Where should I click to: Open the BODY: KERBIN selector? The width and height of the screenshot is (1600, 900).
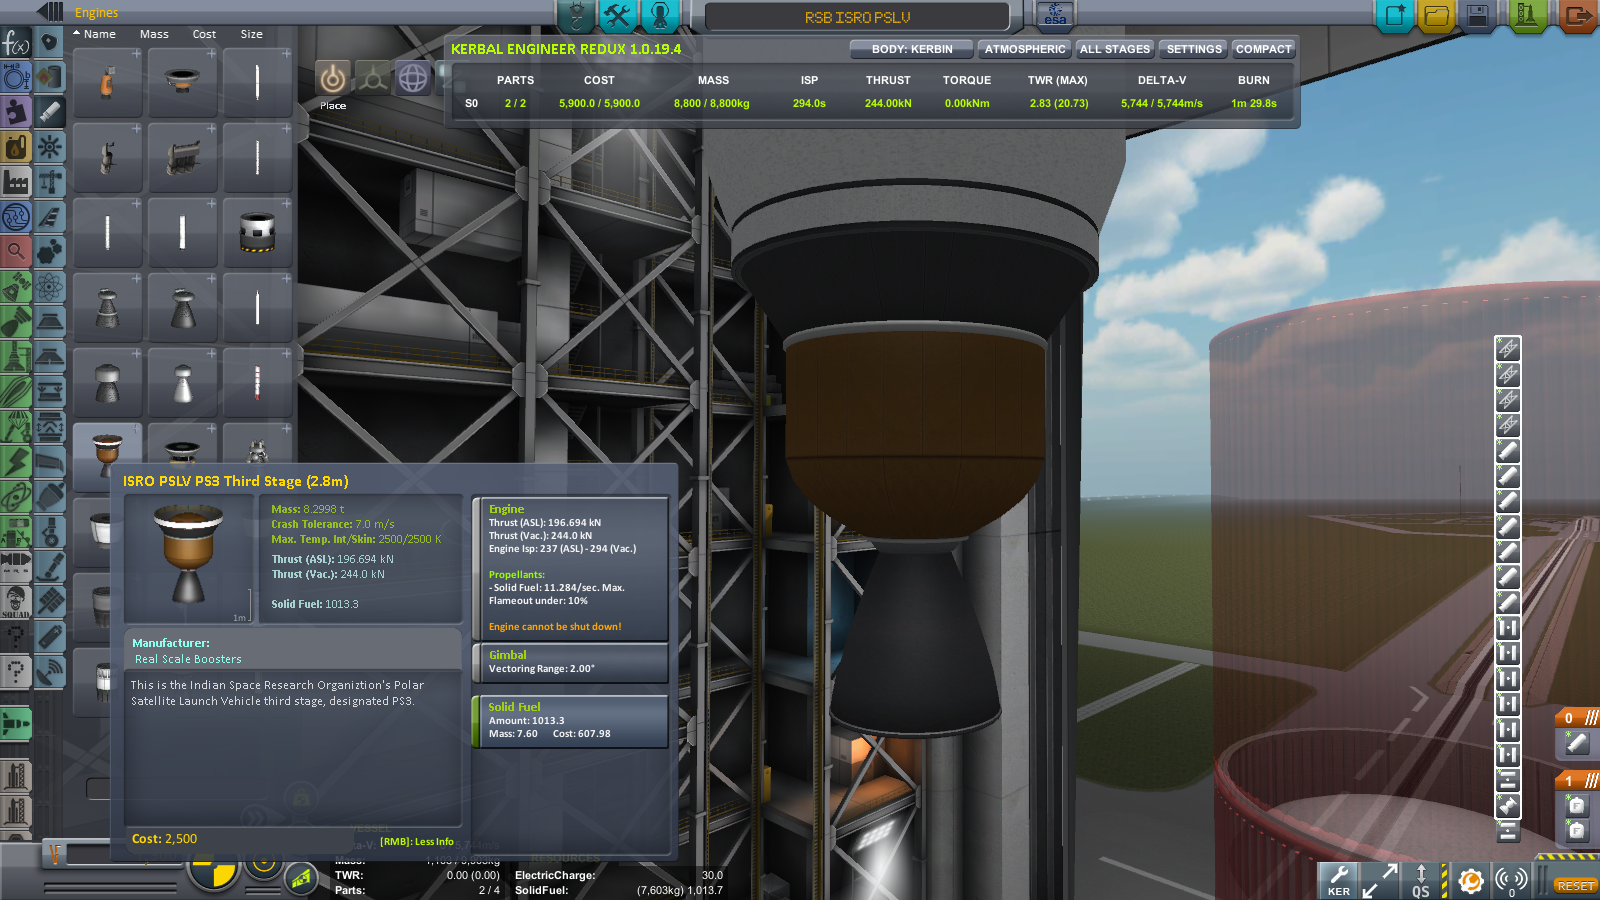[x=912, y=49]
